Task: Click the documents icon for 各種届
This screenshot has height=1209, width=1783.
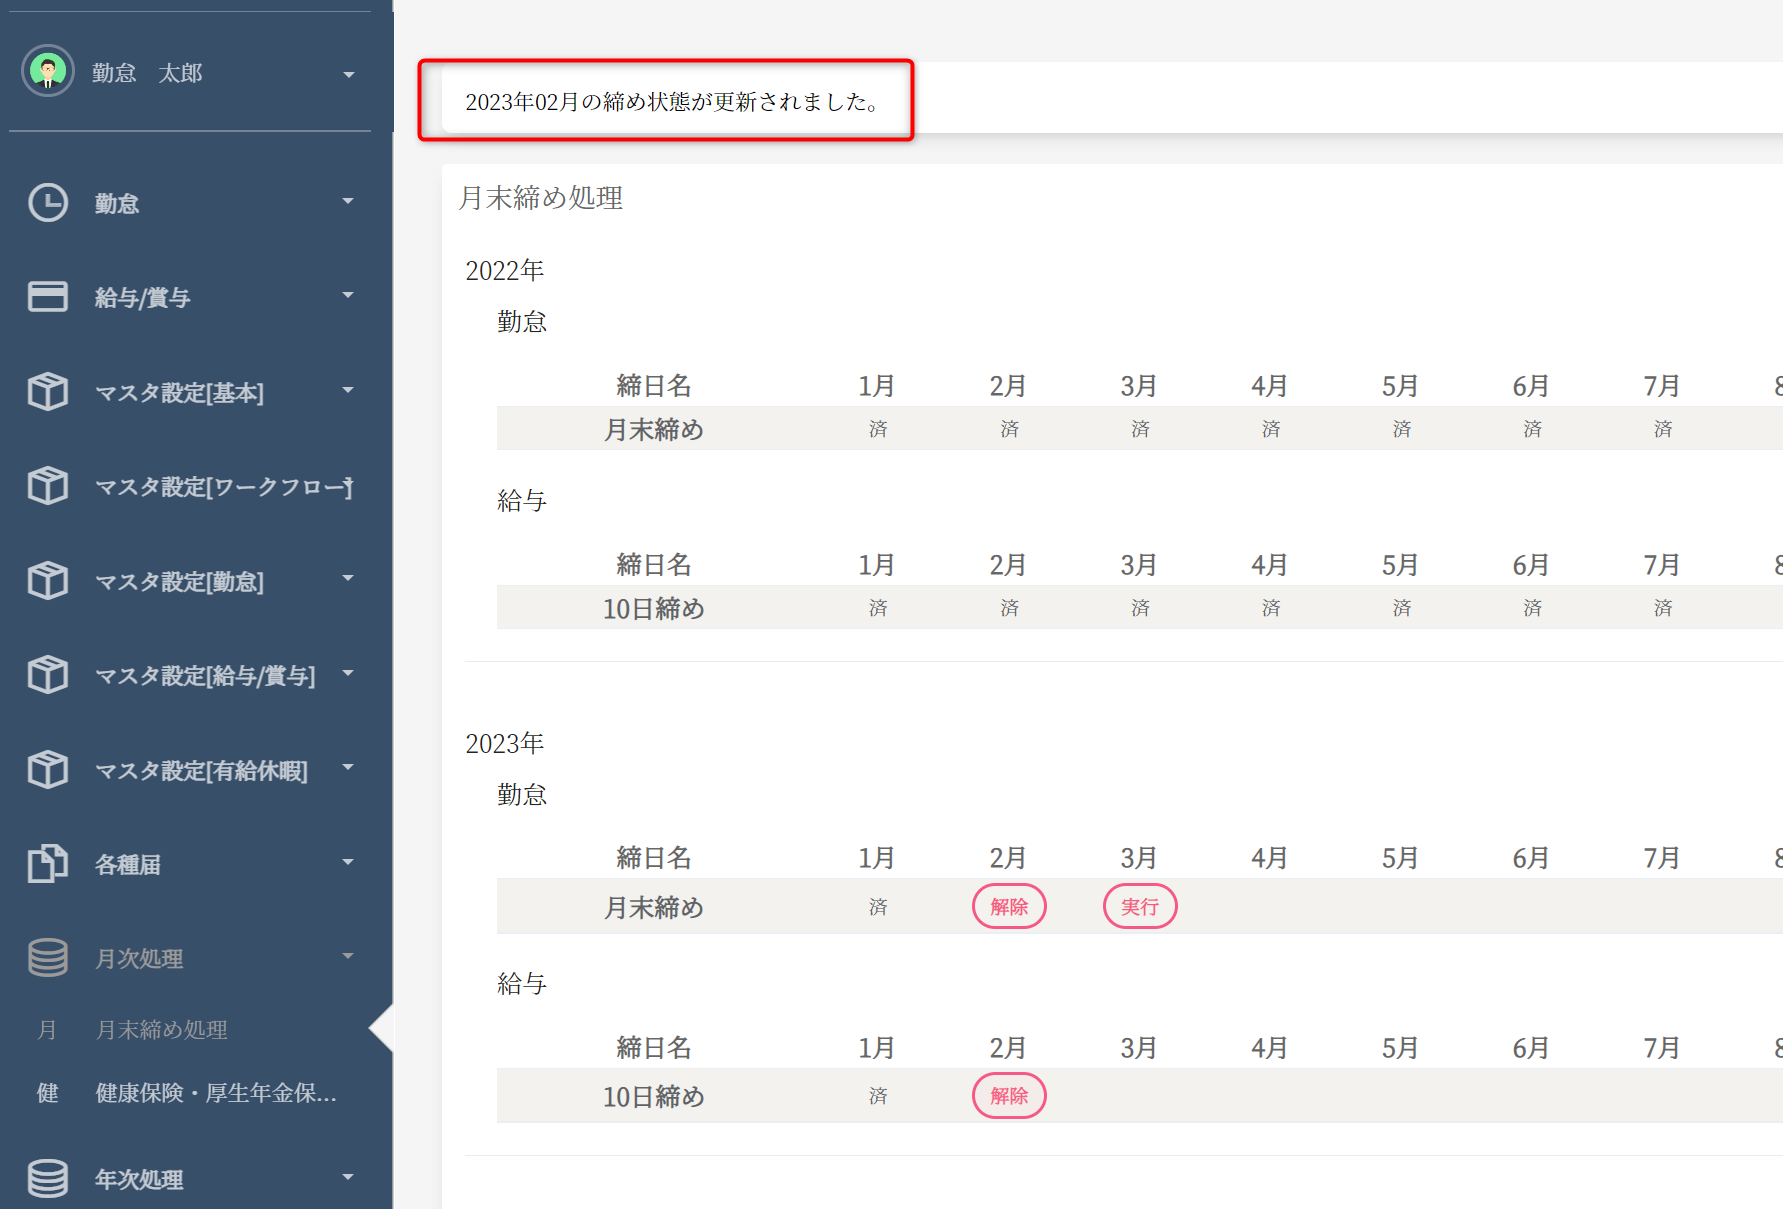Action: point(48,864)
